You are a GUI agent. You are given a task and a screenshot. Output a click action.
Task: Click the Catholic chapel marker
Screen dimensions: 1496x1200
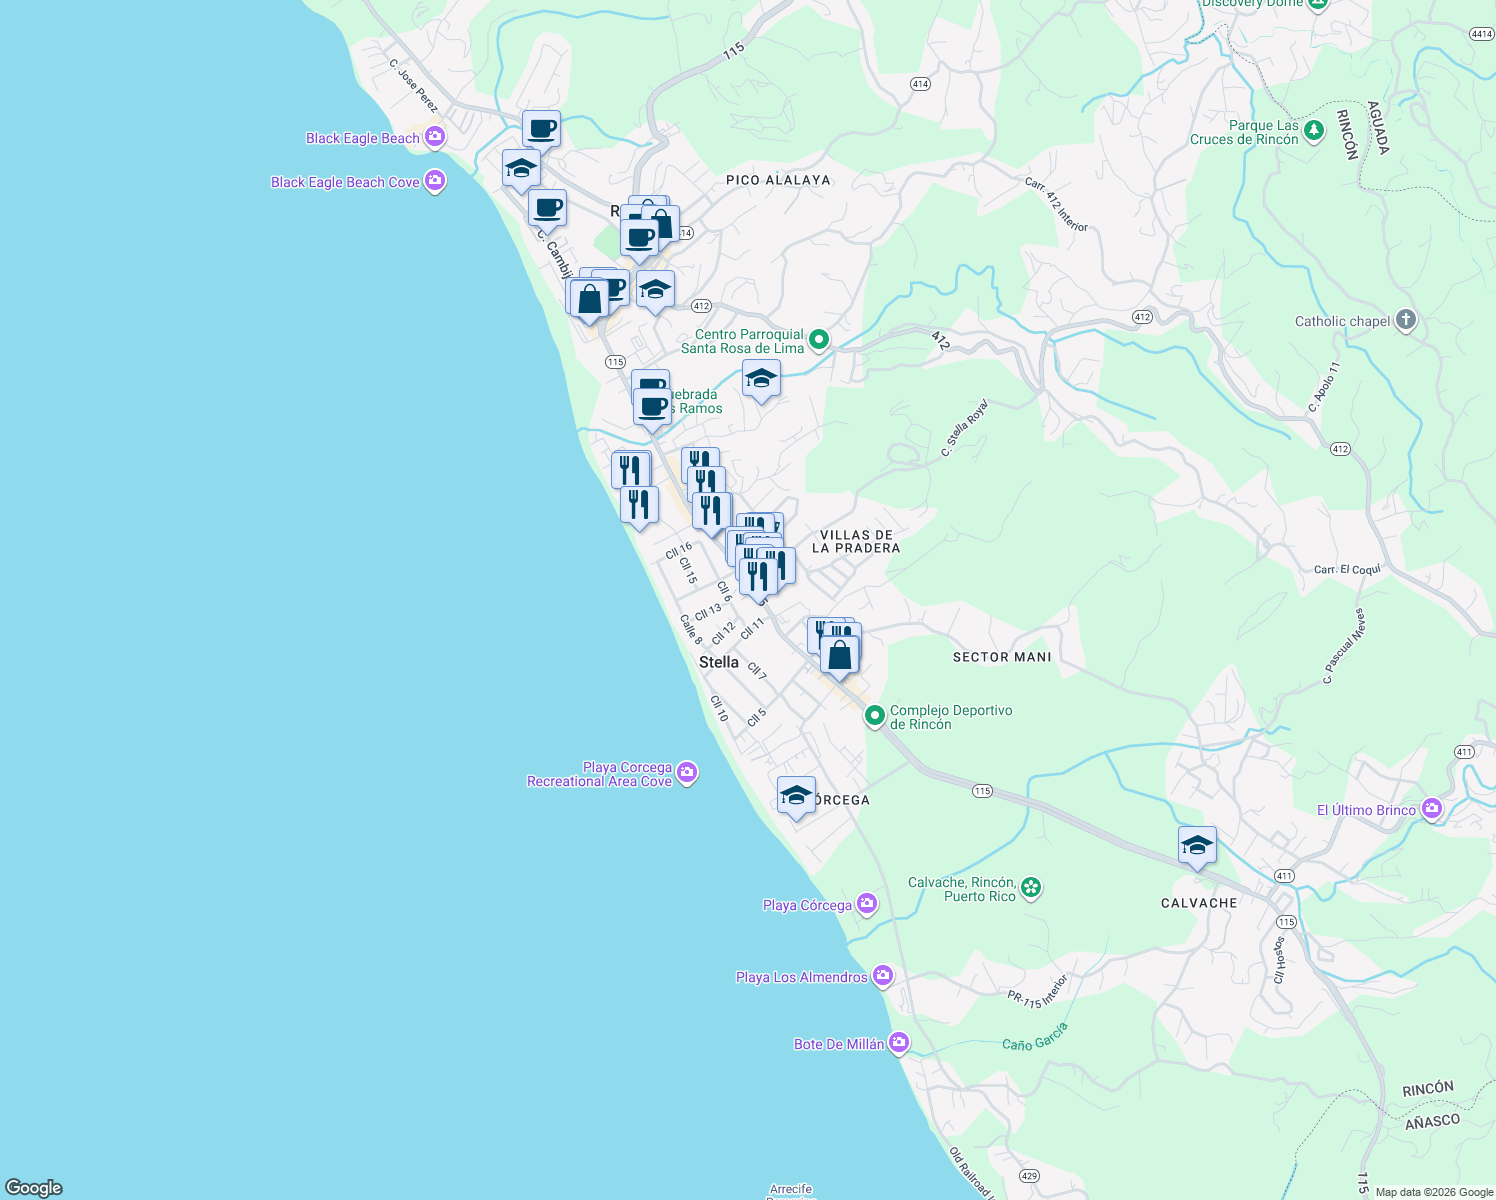[1406, 320]
